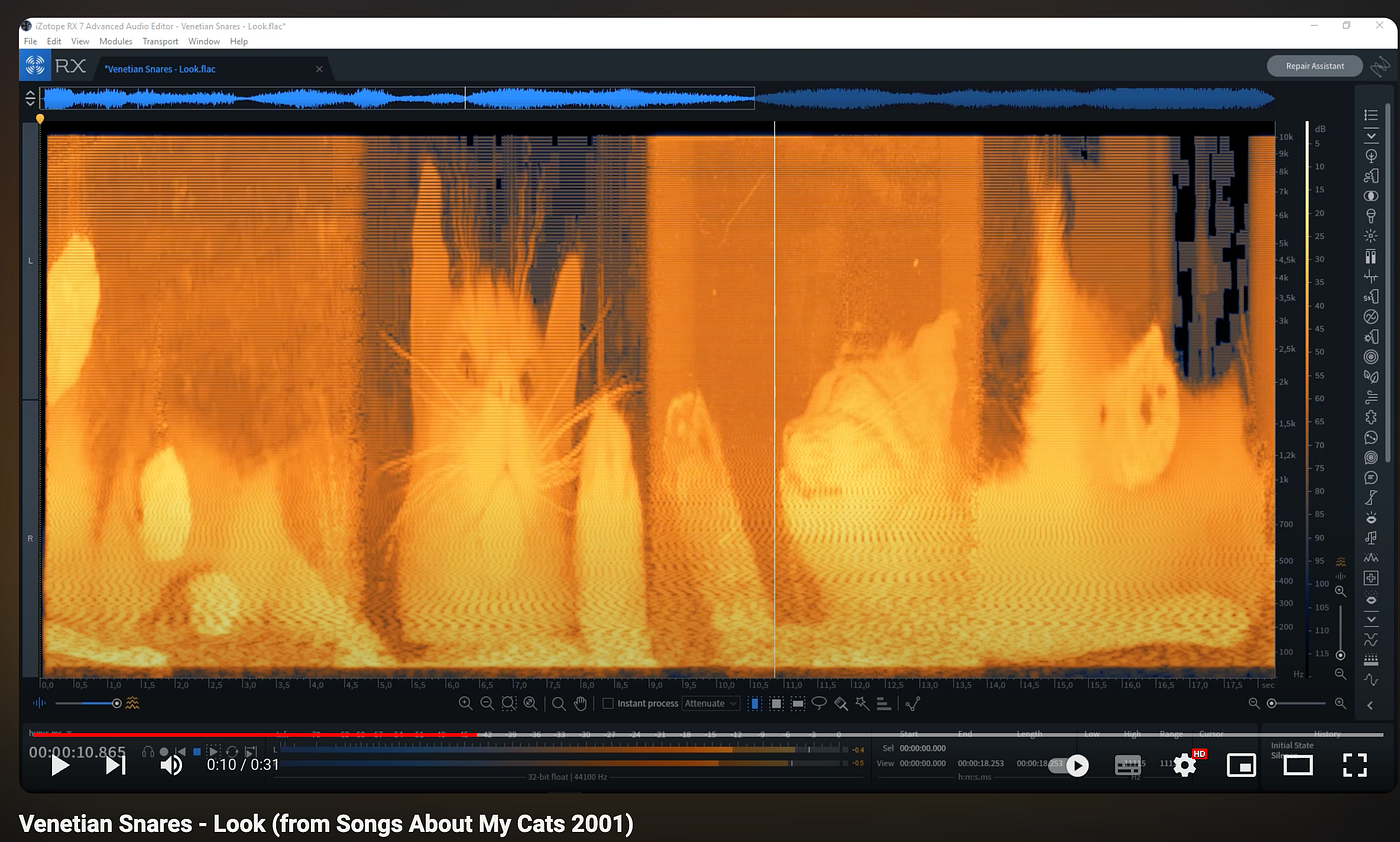The width and height of the screenshot is (1400, 842).
Task: Adjust the waveform/spectrogram opacity slider
Action: 90,704
